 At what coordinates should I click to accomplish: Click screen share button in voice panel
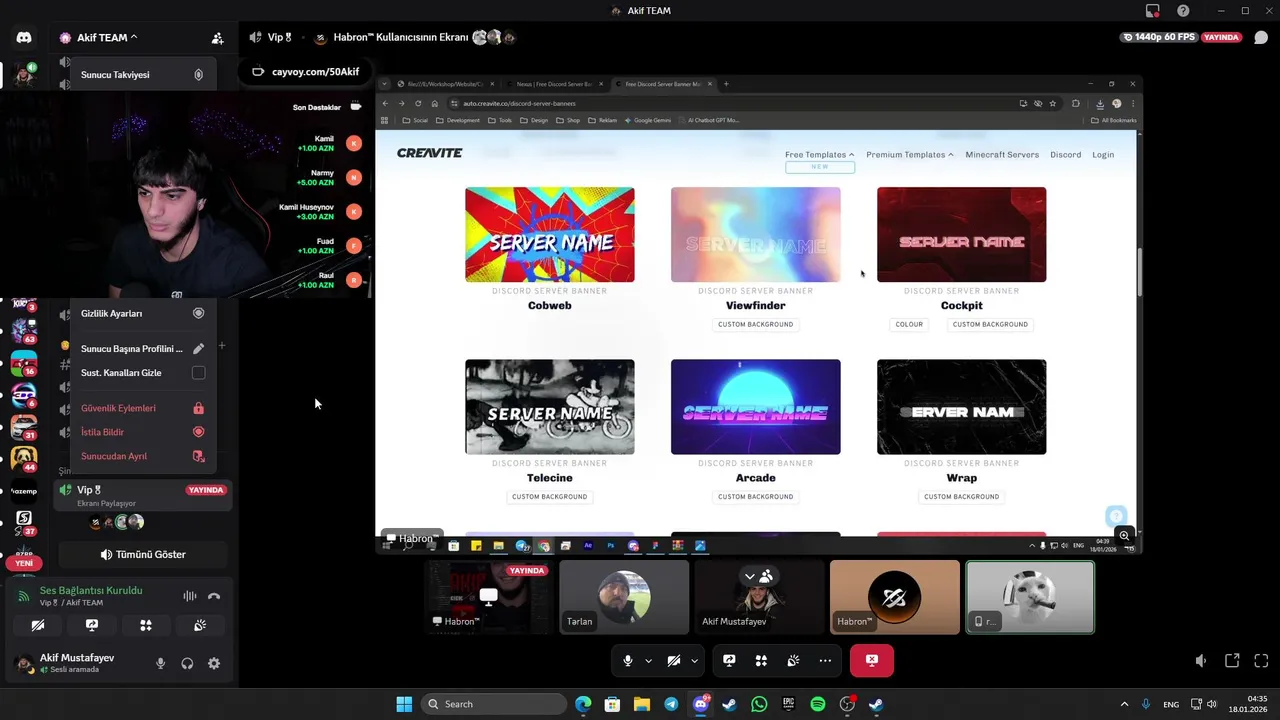coord(92,625)
